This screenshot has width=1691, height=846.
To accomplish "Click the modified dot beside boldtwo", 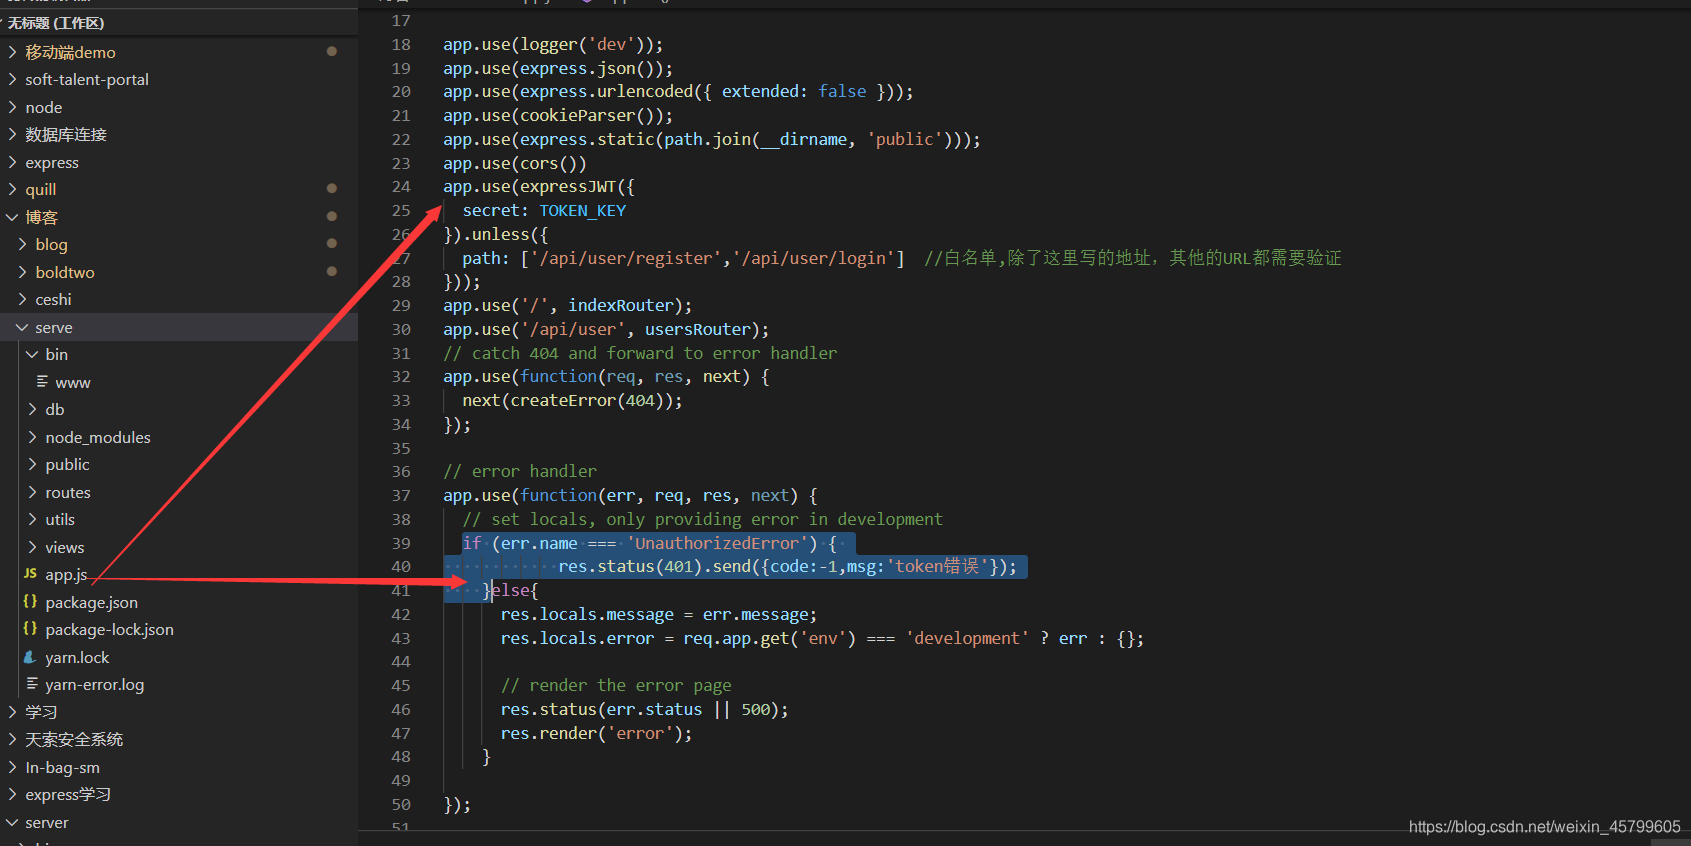I will point(332,271).
